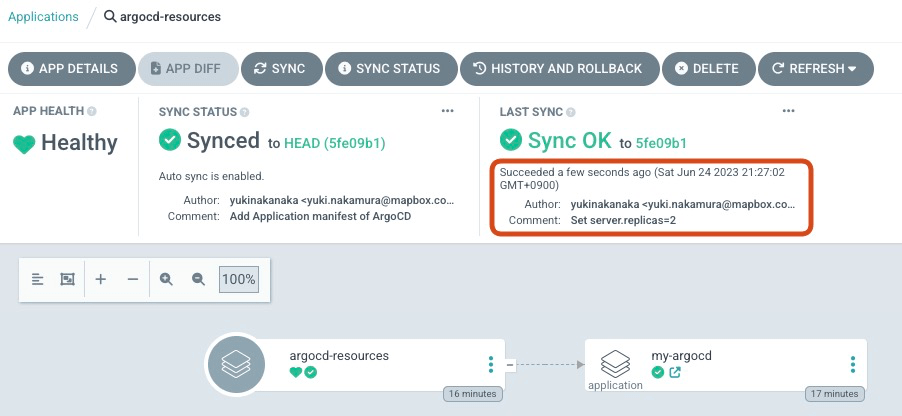Open the Last Sync panel ellipsis menu

pyautogui.click(x=788, y=111)
